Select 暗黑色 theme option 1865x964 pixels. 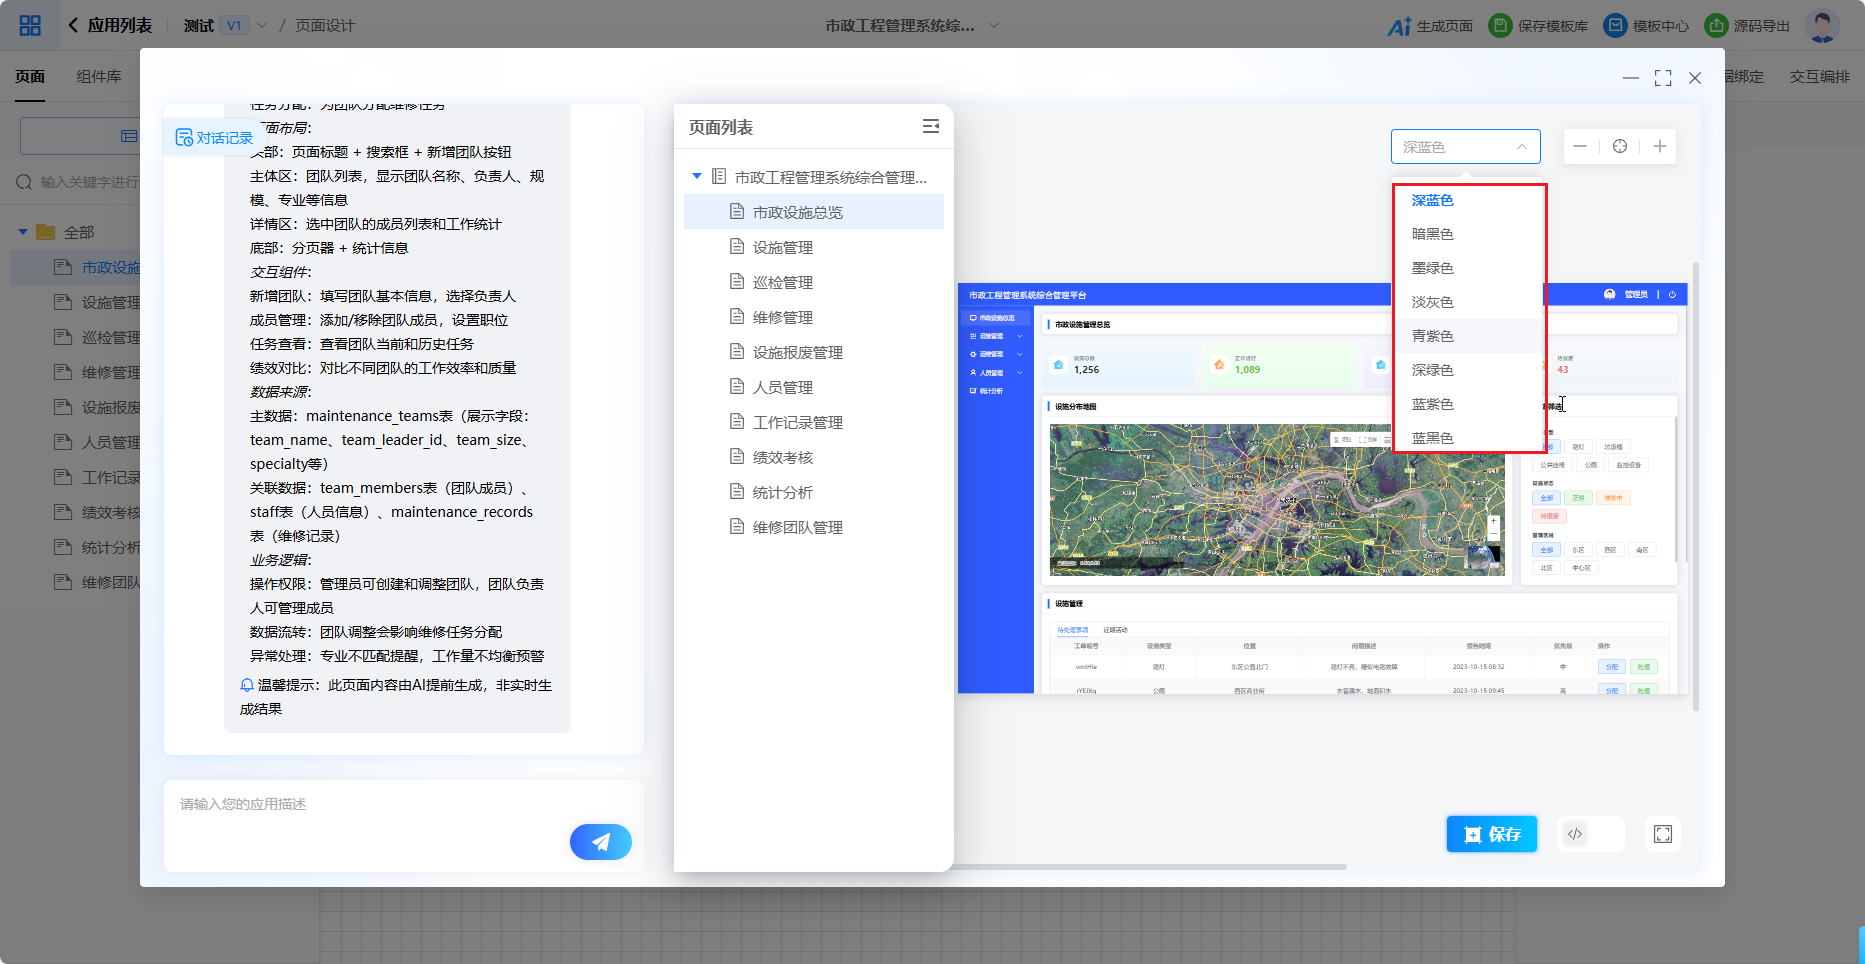coord(1432,234)
